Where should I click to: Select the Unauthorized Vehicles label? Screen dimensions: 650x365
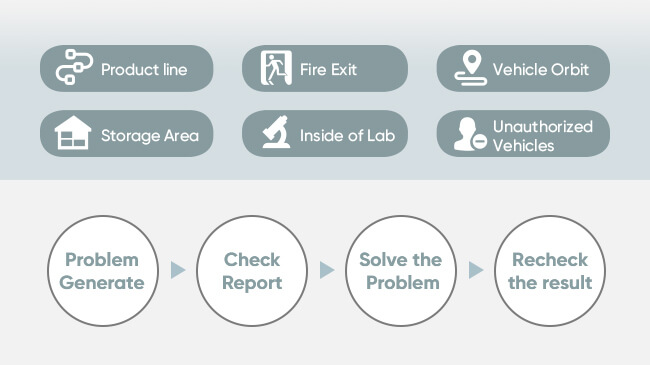pyautogui.click(x=543, y=136)
